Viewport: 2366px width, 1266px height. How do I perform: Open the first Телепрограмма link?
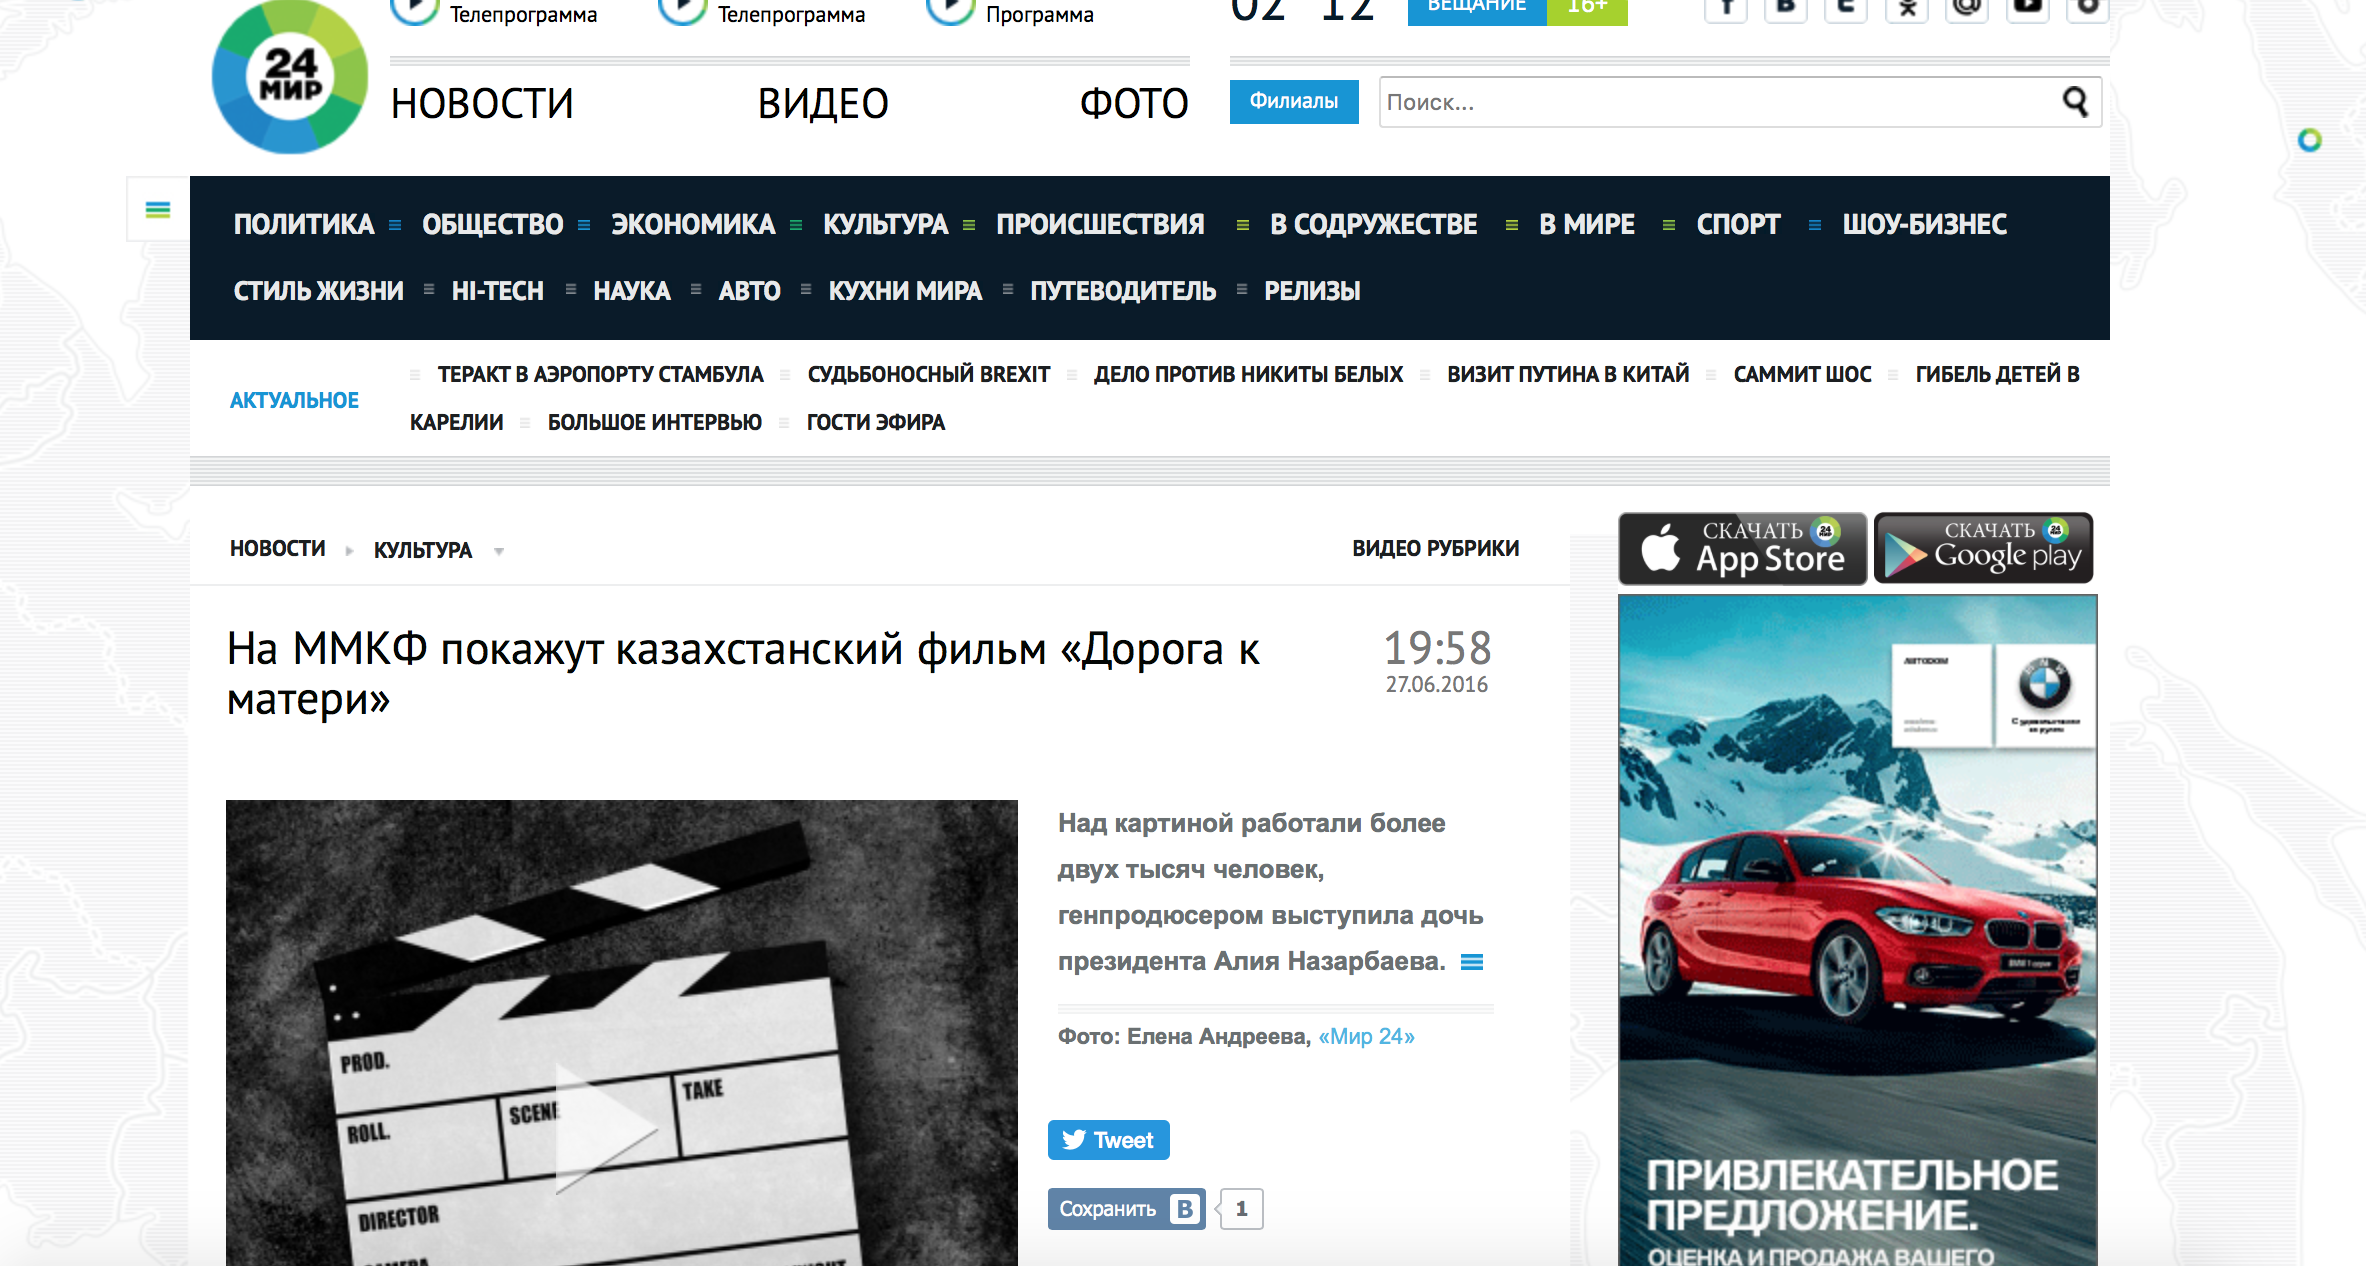[x=523, y=14]
